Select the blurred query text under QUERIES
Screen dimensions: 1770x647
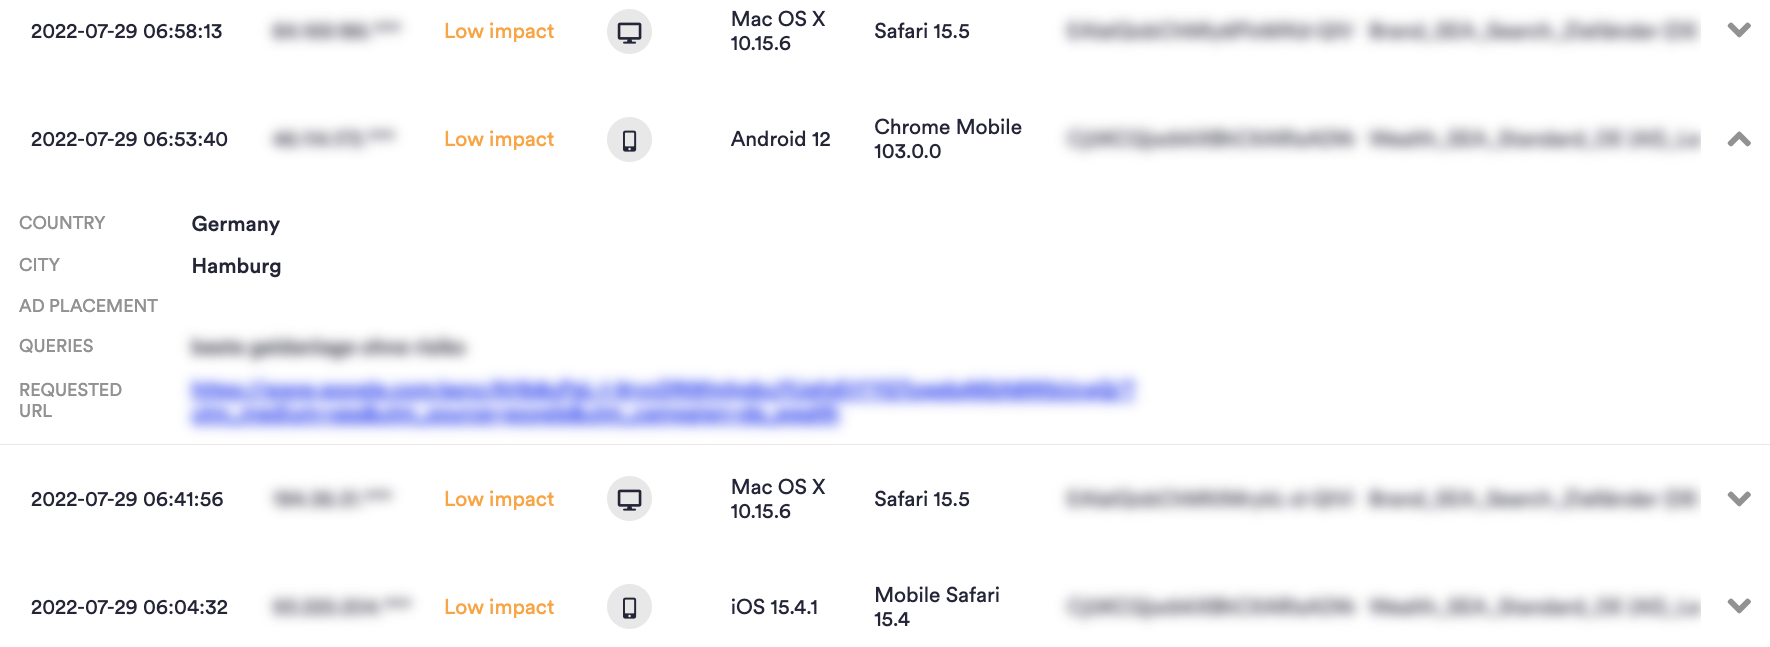click(330, 349)
